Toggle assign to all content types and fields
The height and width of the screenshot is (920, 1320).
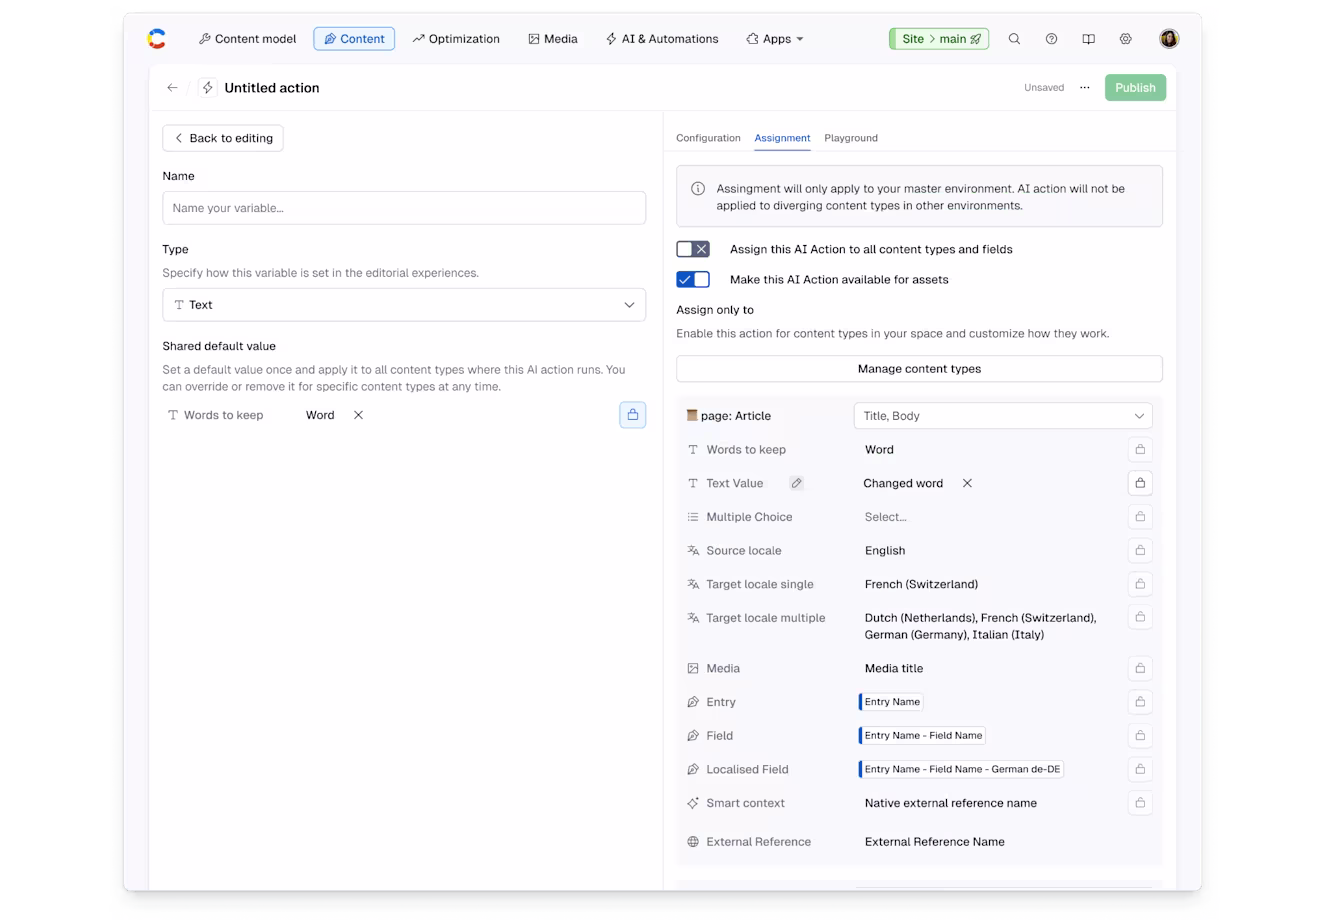pos(693,249)
